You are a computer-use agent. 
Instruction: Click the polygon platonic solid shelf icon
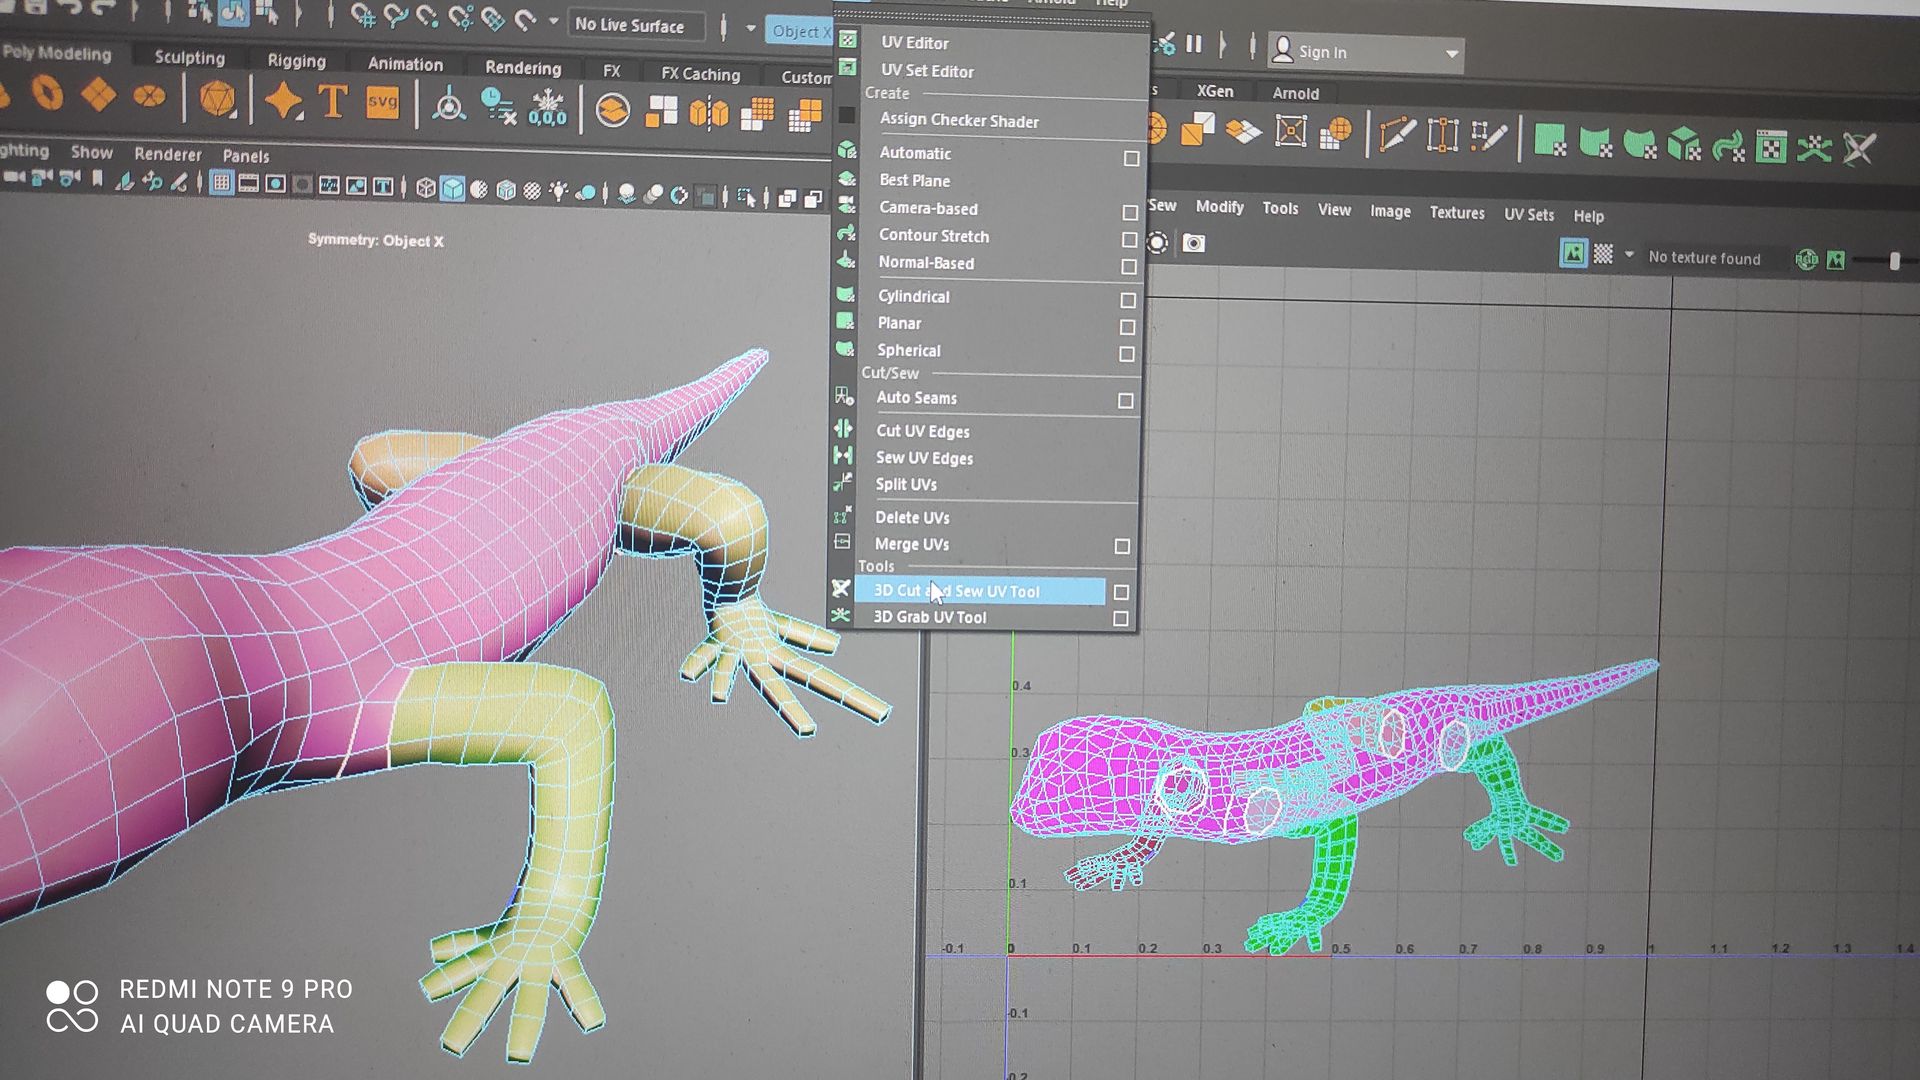[x=217, y=100]
